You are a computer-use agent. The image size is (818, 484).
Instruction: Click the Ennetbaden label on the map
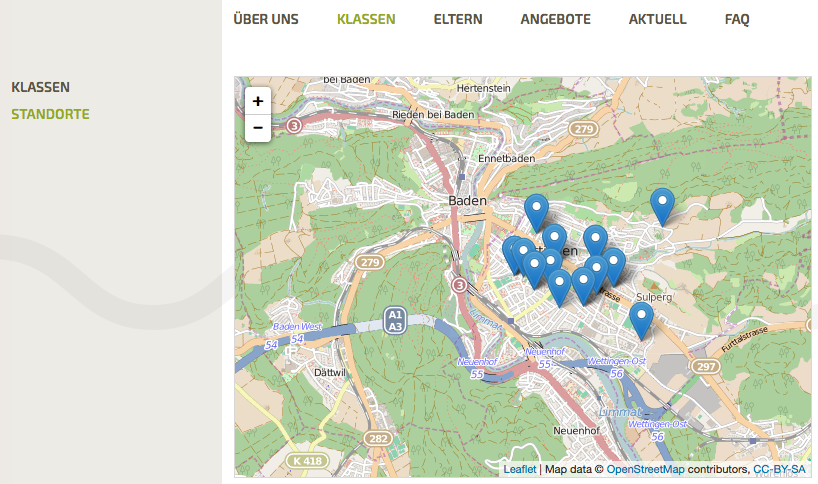(x=507, y=159)
